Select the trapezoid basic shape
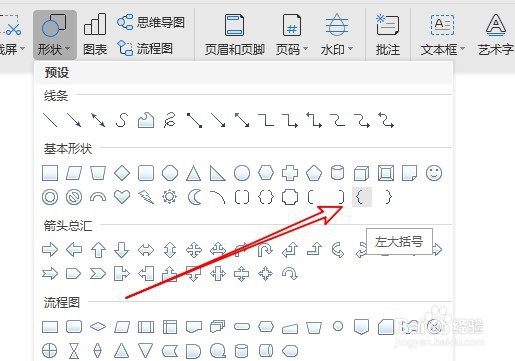This screenshot has height=361, width=515. [x=98, y=173]
